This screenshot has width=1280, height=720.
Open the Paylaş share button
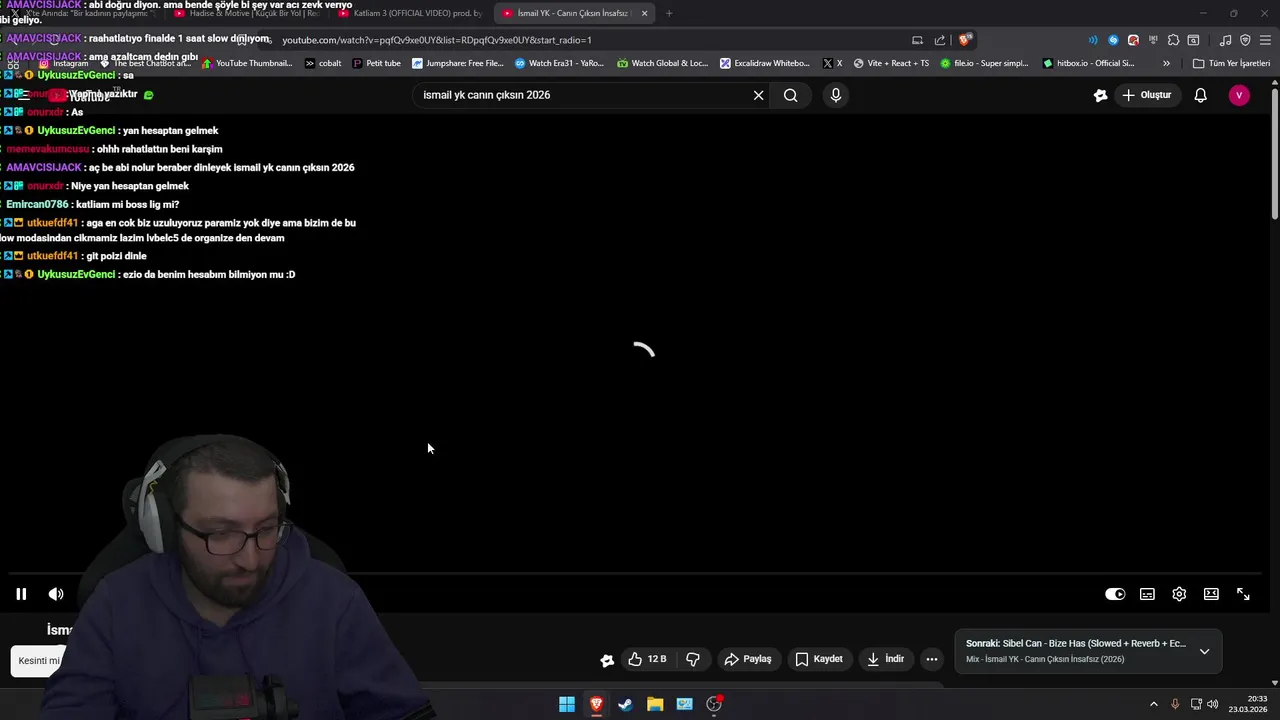tap(748, 659)
